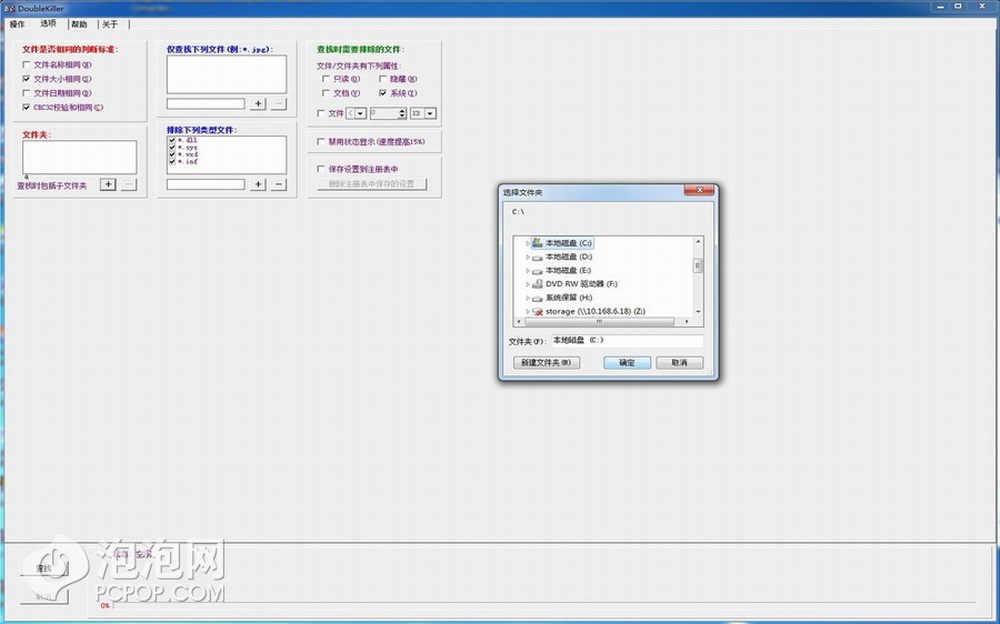1000x624 pixels.
Task: Uncheck the *.sys exclusion entry
Action: click(172, 147)
